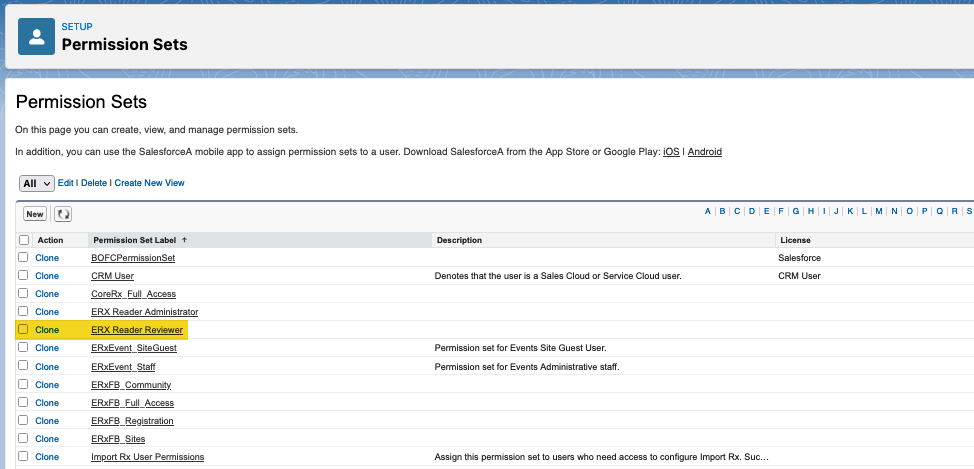Click Edit next to the view selector
This screenshot has width=974, height=469.
[x=66, y=183]
